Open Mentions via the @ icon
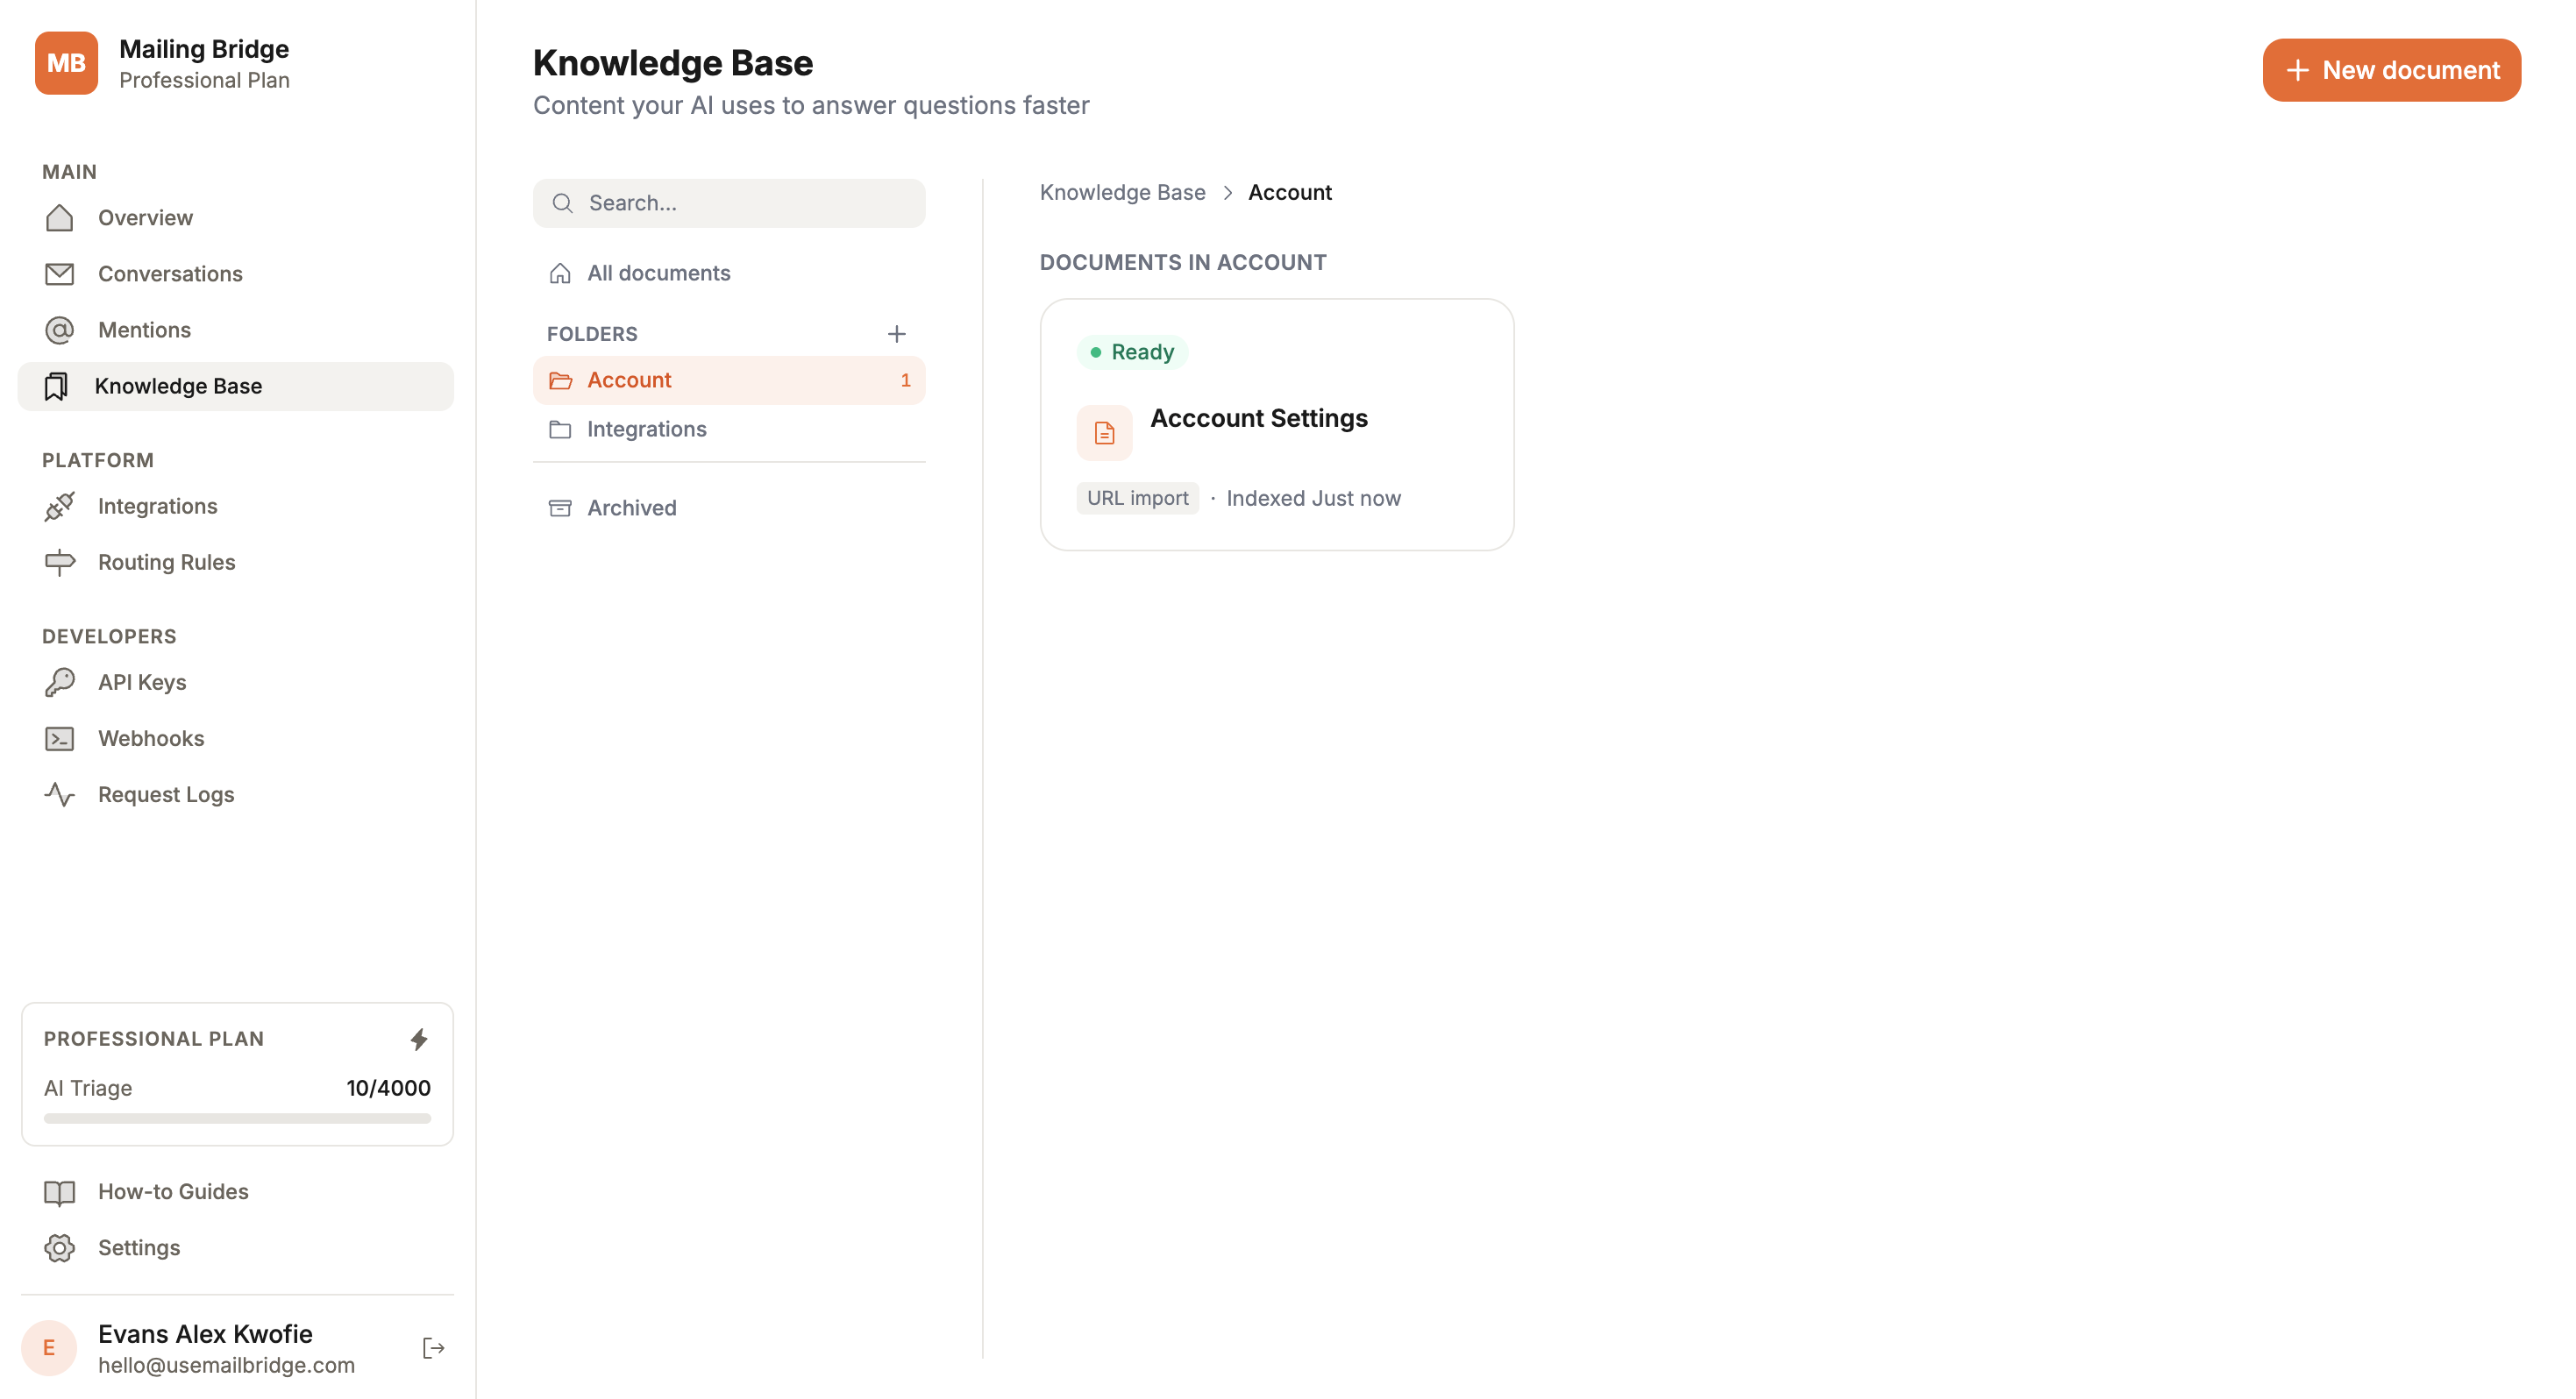 (59, 329)
